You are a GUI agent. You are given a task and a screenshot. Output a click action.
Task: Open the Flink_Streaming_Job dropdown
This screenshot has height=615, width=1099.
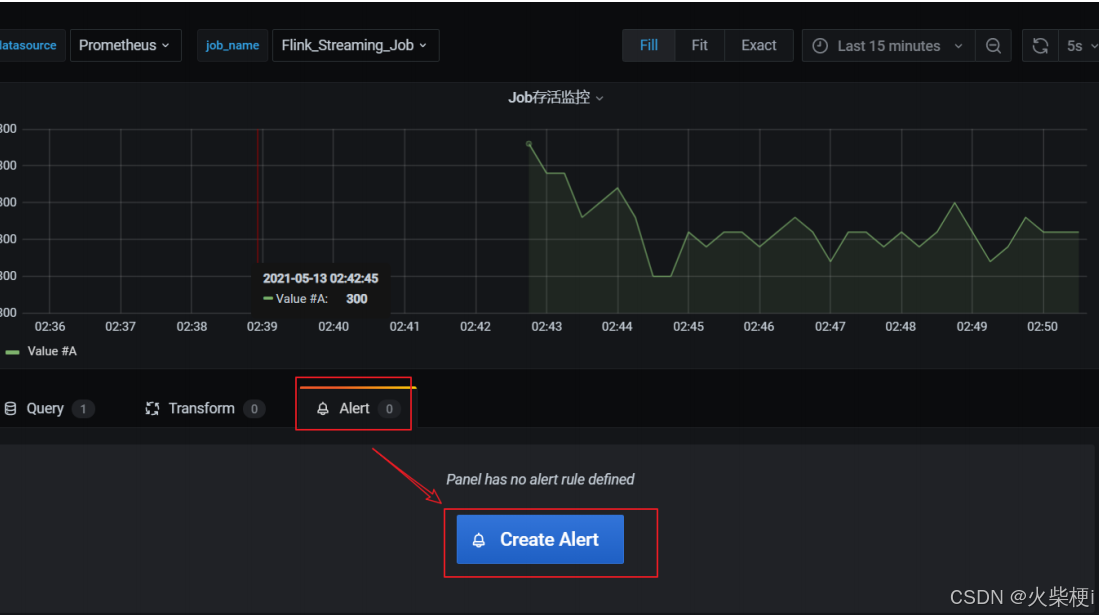tap(355, 46)
